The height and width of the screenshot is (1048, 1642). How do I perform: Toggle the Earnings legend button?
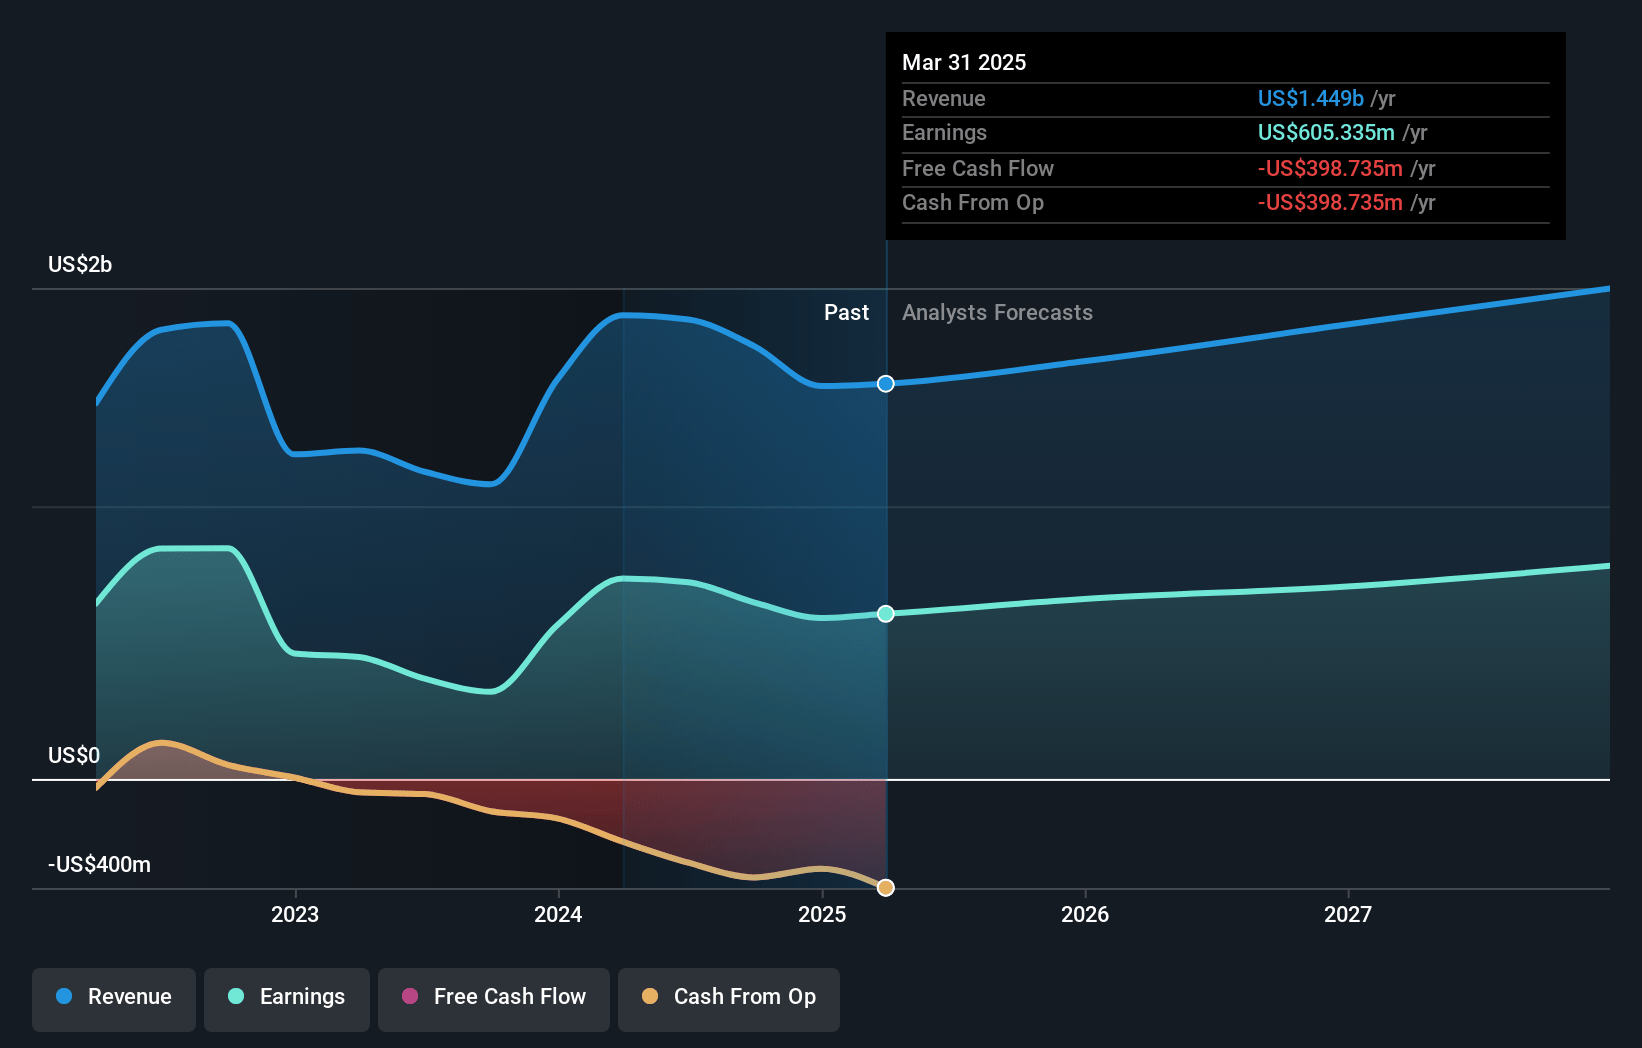click(x=287, y=999)
